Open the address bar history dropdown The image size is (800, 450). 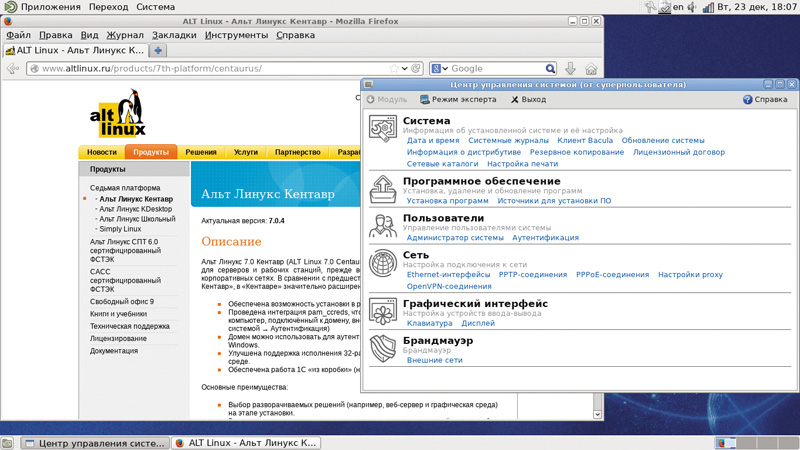click(x=405, y=68)
